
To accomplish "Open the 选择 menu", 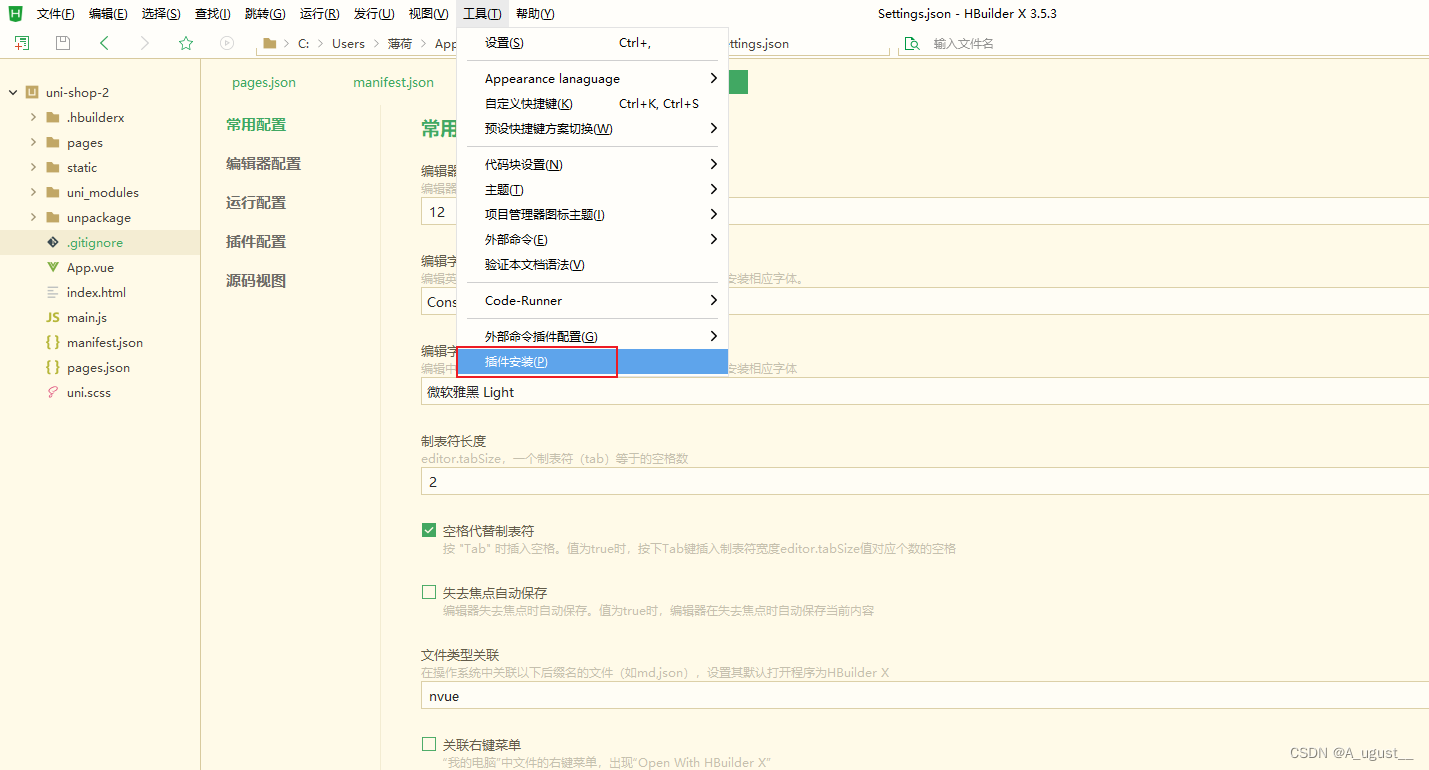I will click(x=161, y=13).
